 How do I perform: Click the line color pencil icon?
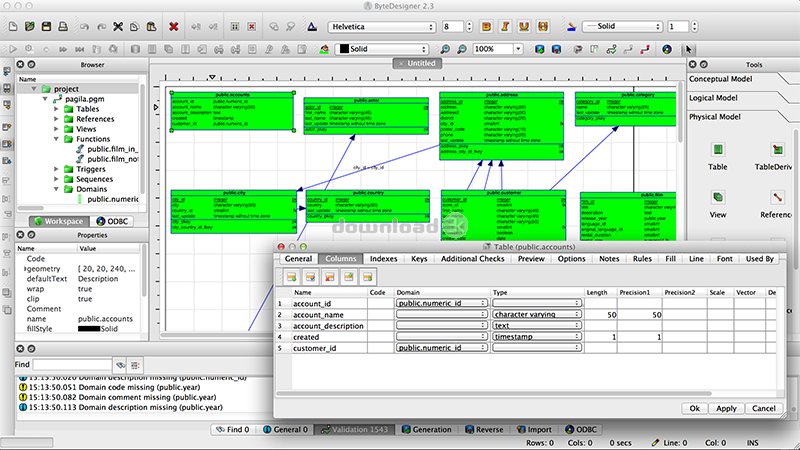[x=571, y=27]
